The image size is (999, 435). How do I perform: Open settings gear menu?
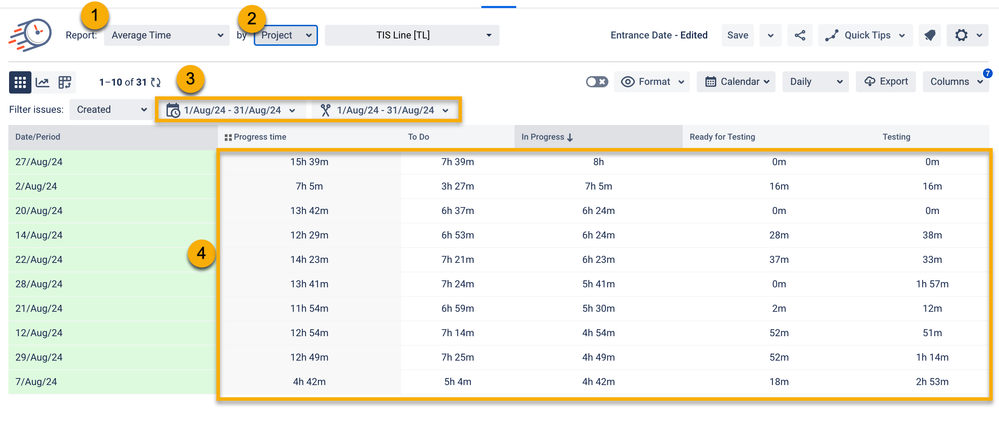click(x=967, y=36)
